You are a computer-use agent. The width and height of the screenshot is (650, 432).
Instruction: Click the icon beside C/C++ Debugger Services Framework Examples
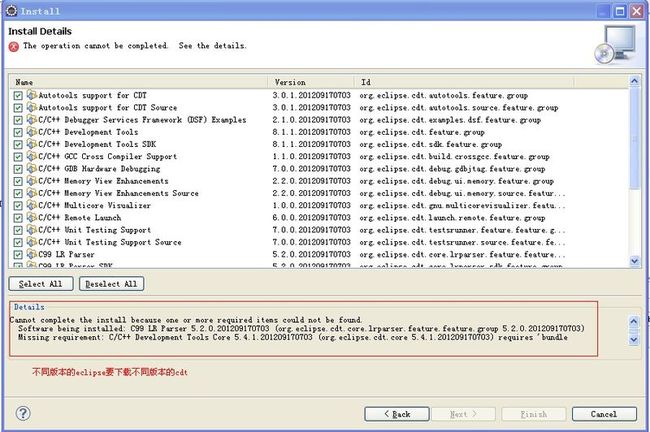click(32, 119)
